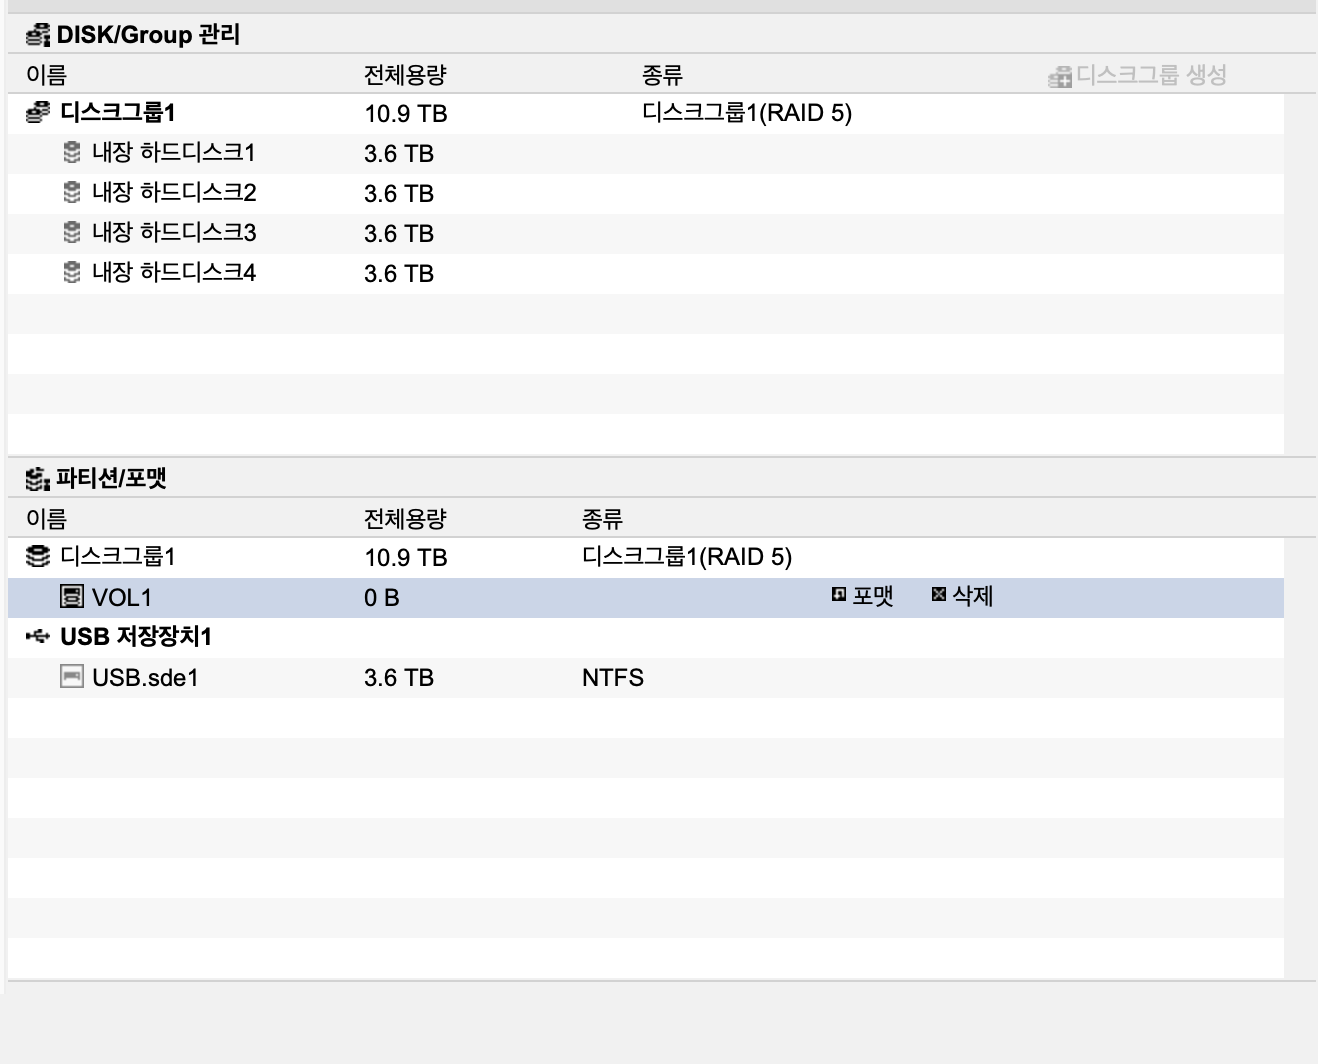The image size is (1318, 1064).
Task: Click the DISK/Group 관리 list scrollbar
Action: pos(1300,275)
